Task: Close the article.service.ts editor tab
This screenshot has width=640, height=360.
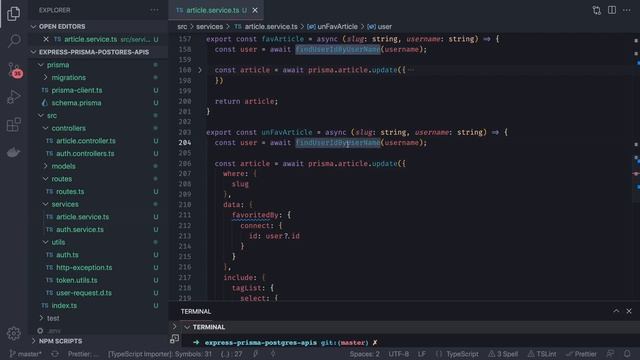Action: (x=255, y=10)
